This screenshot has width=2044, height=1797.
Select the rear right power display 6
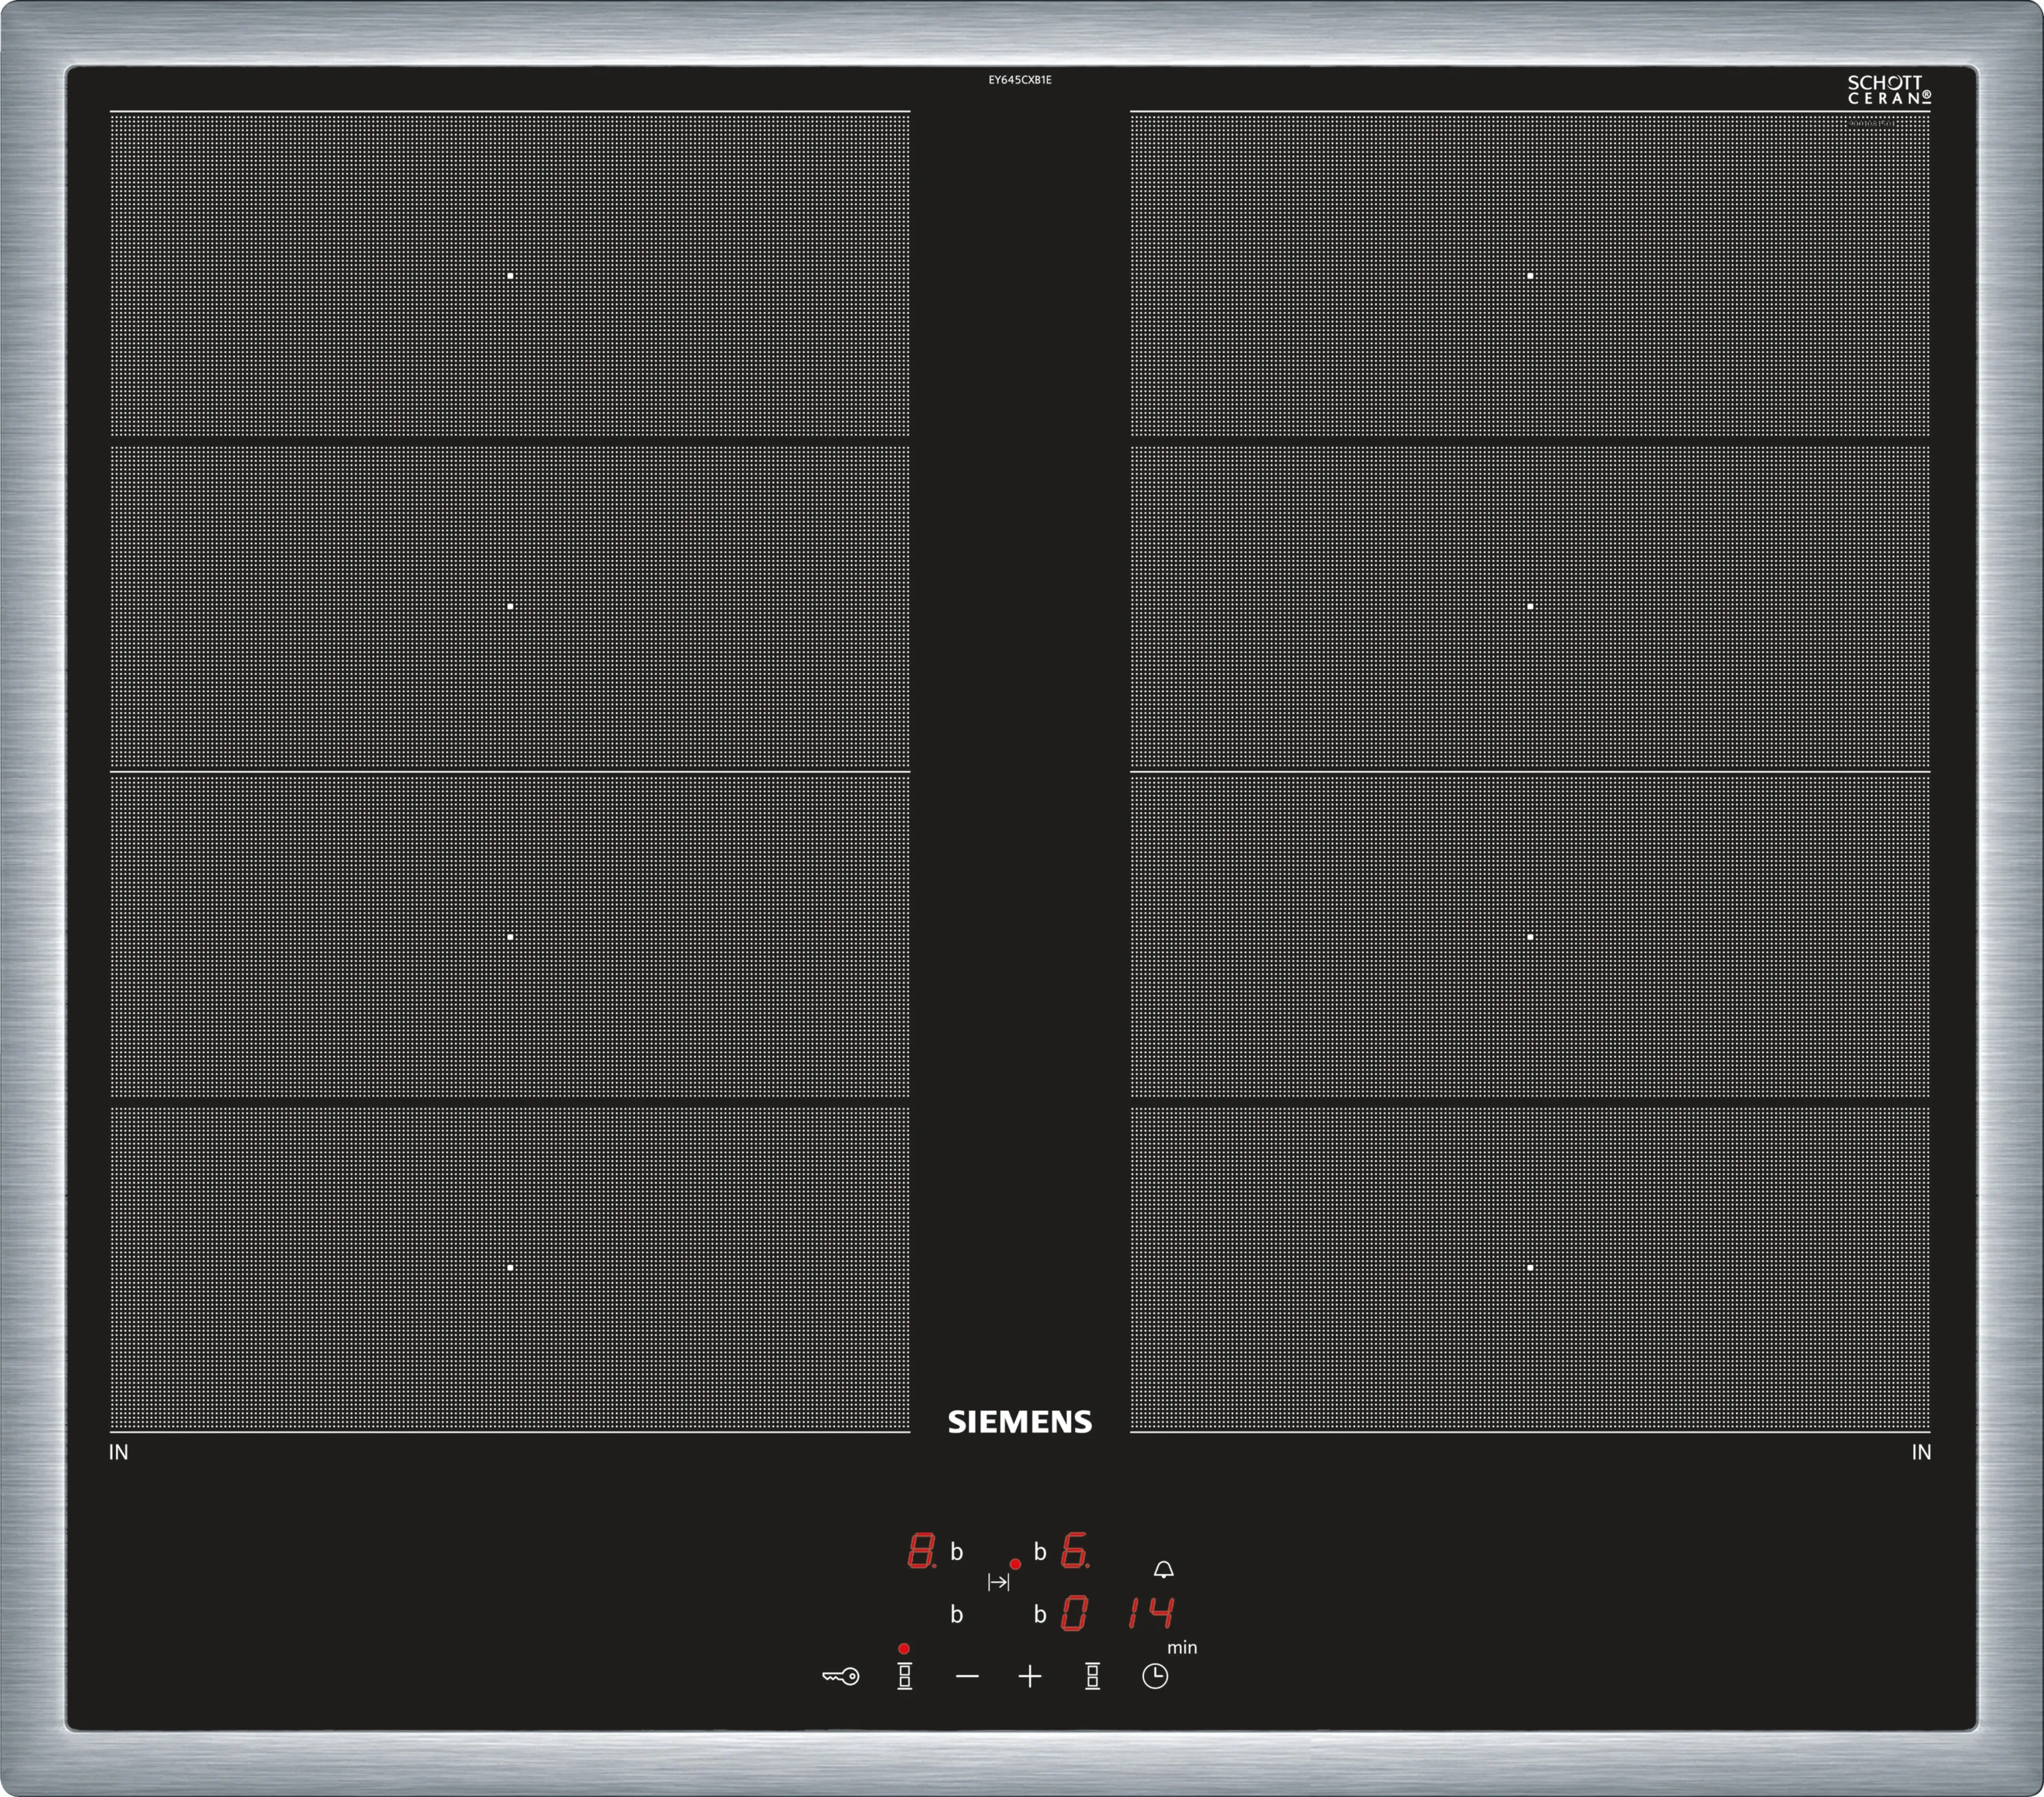(1074, 1552)
